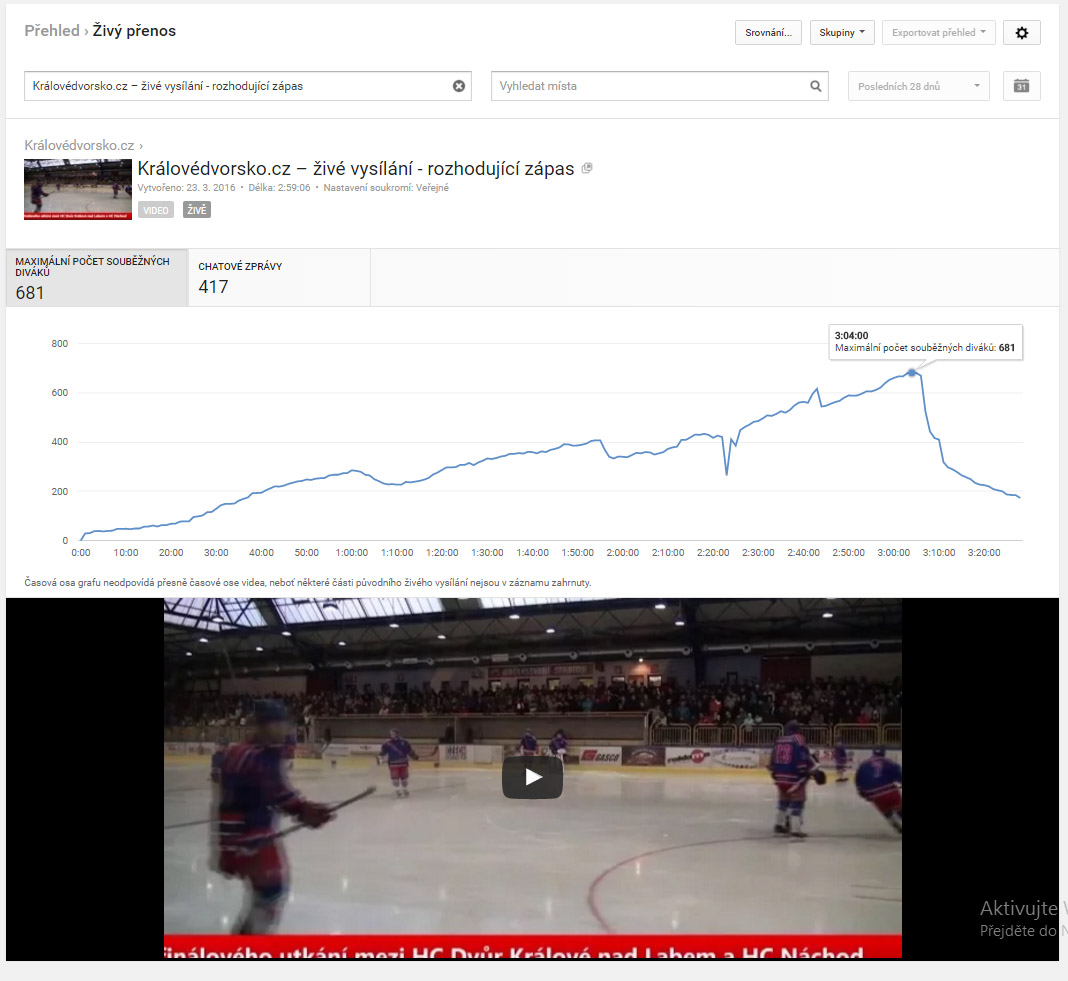Screen dimensions: 1068x981
Task: Open the settings gear icon
Action: (1021, 33)
